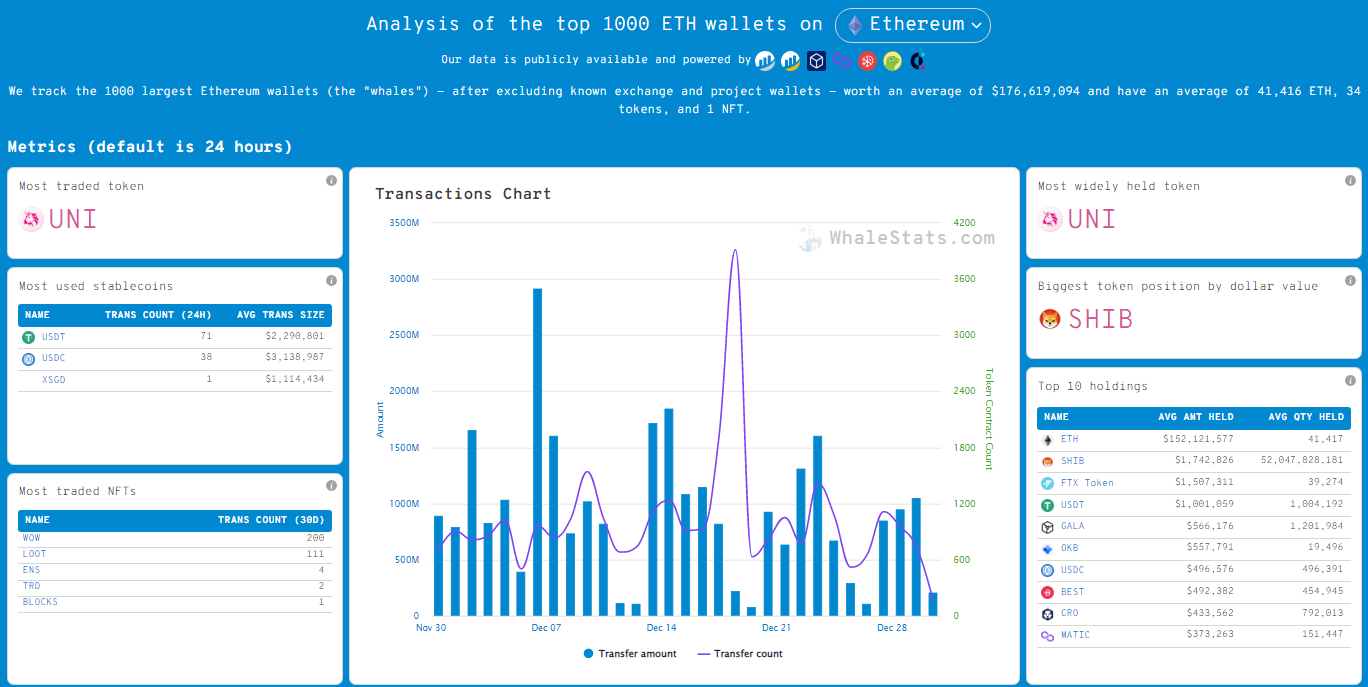Click info icon on Most widely held token
This screenshot has width=1368, height=687.
[x=1350, y=181]
